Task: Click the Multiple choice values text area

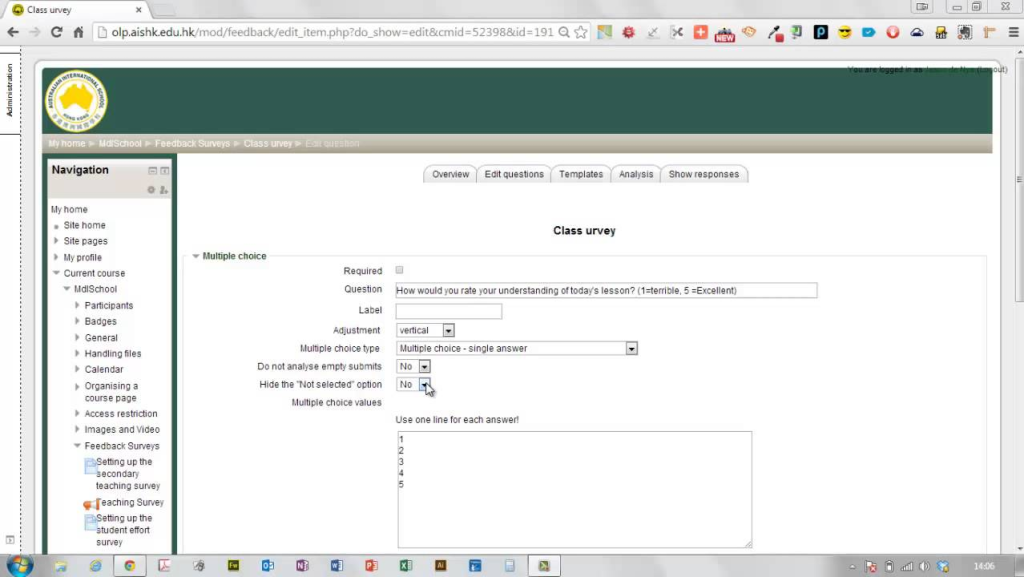Action: click(x=575, y=490)
